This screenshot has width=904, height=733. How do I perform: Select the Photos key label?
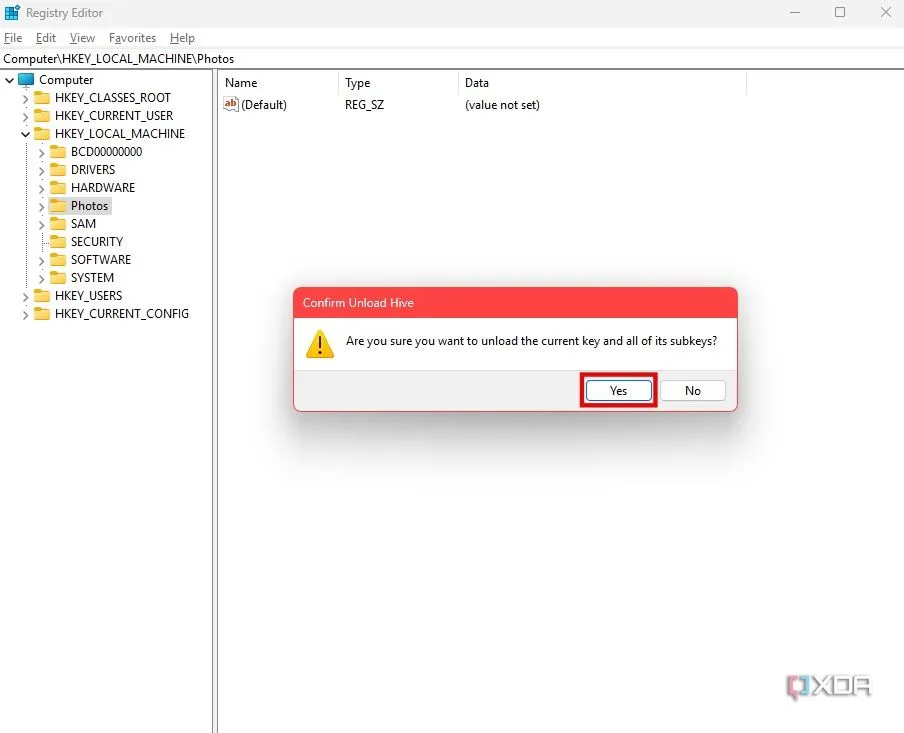pyautogui.click(x=89, y=205)
